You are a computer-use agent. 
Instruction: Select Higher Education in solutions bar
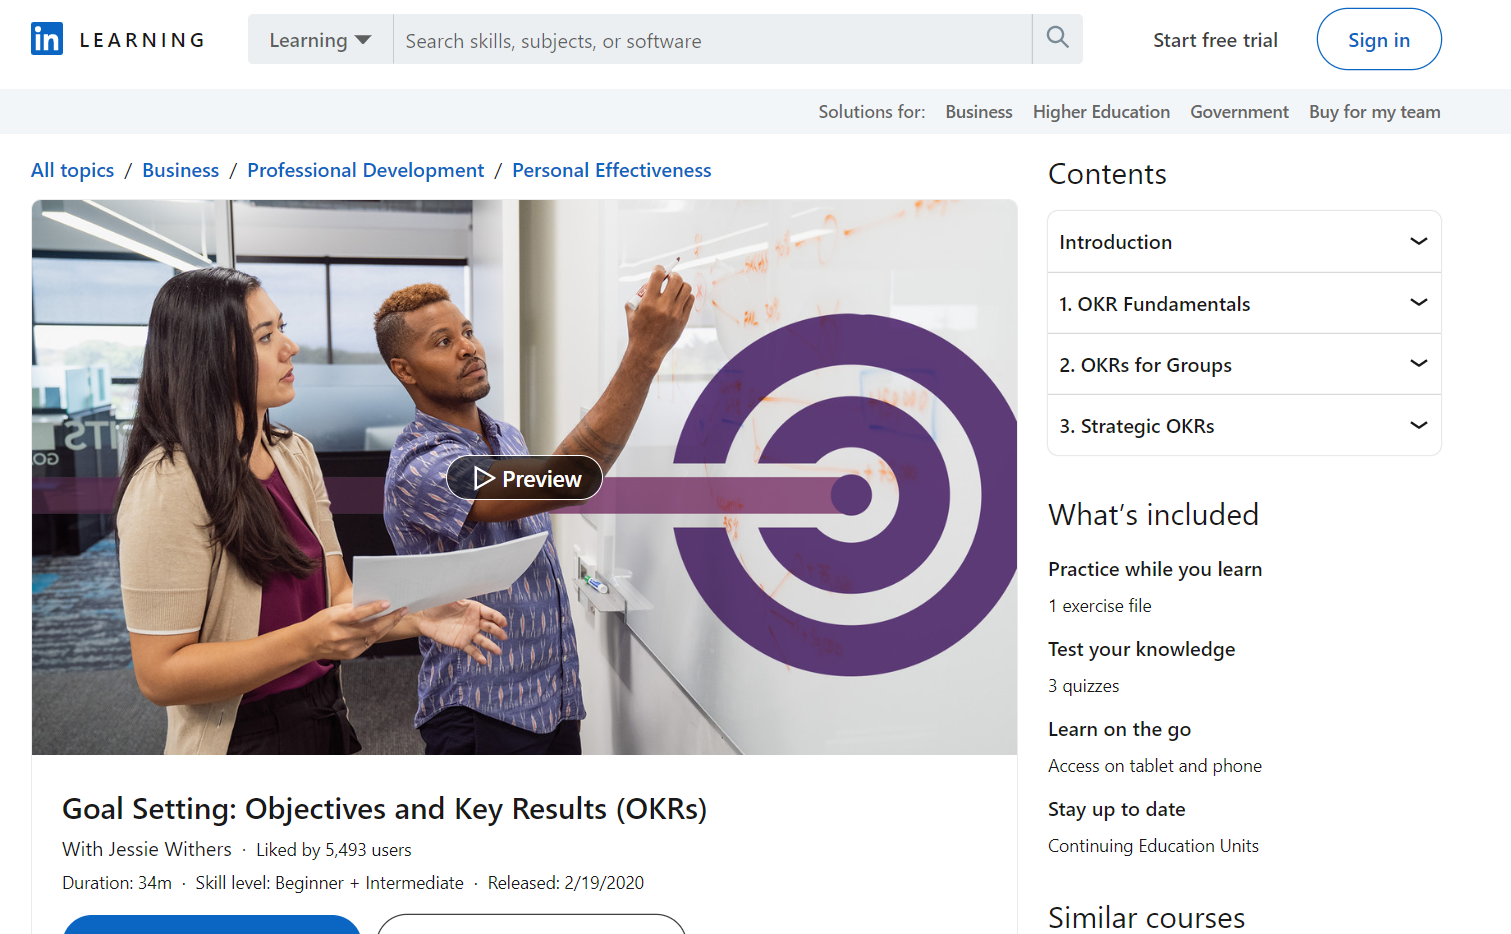(x=1101, y=111)
